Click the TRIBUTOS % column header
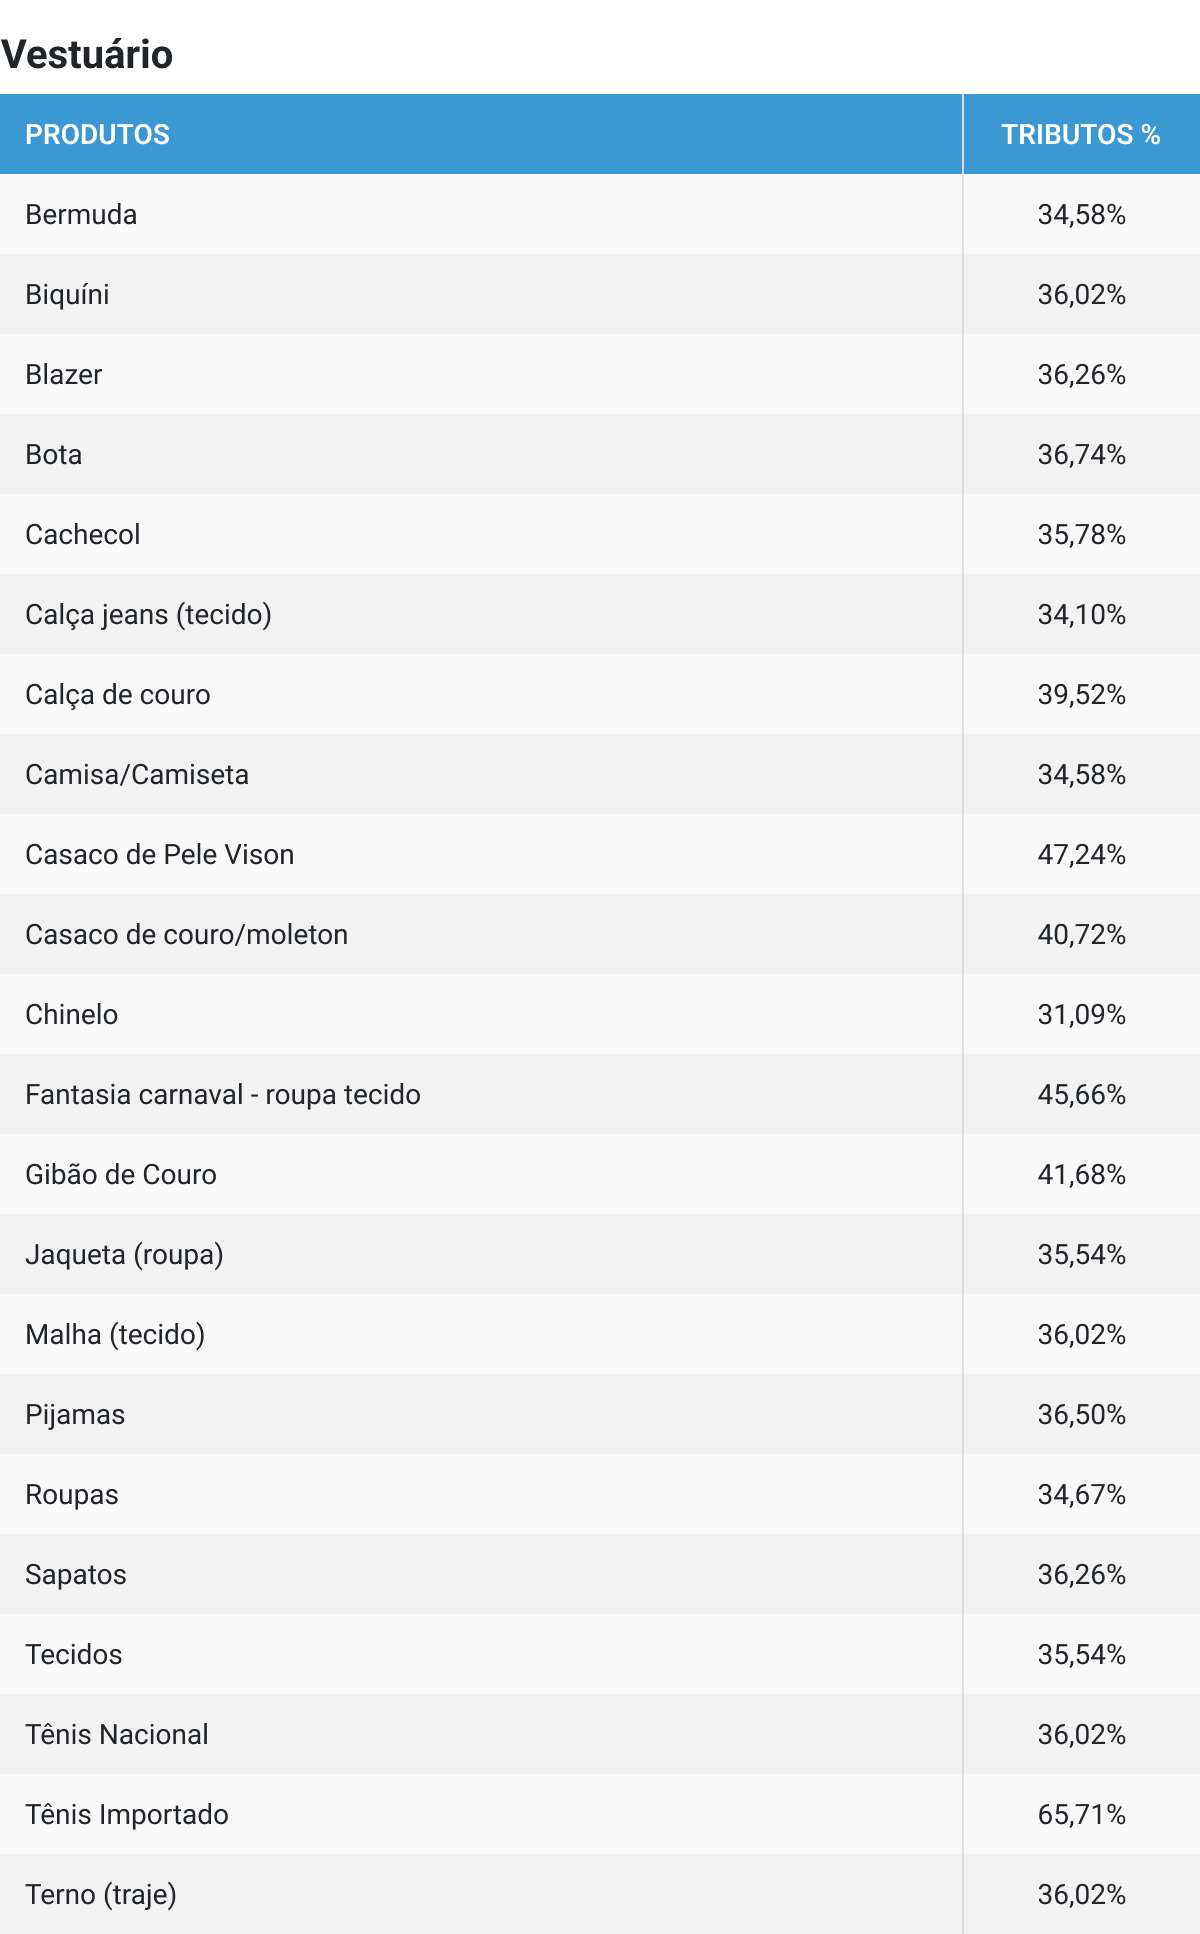 click(x=1080, y=135)
